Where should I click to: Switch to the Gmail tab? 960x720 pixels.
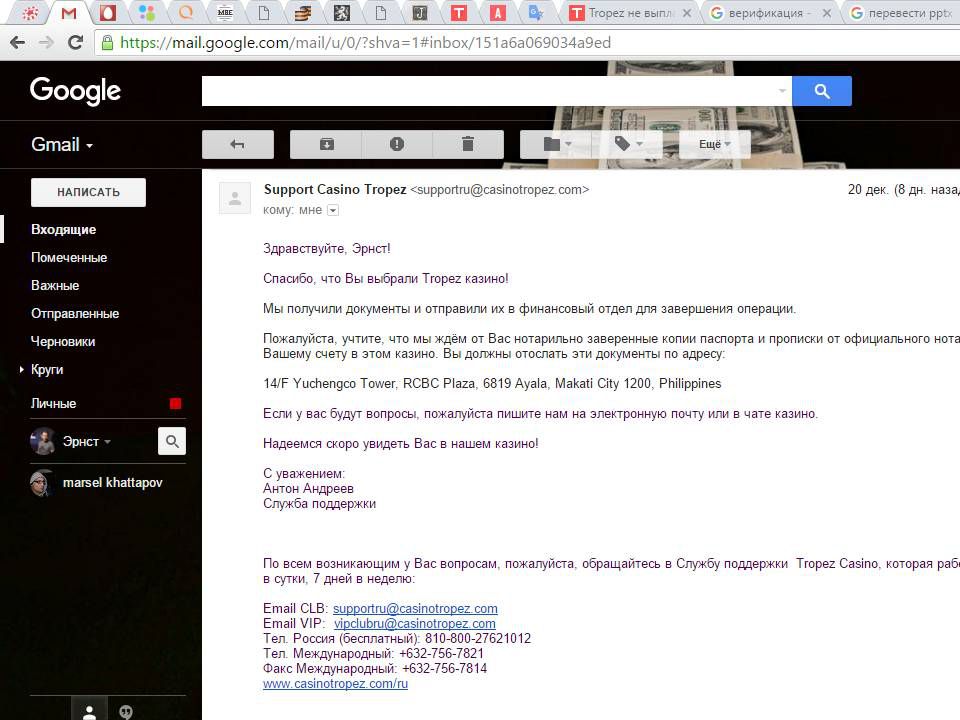69,13
